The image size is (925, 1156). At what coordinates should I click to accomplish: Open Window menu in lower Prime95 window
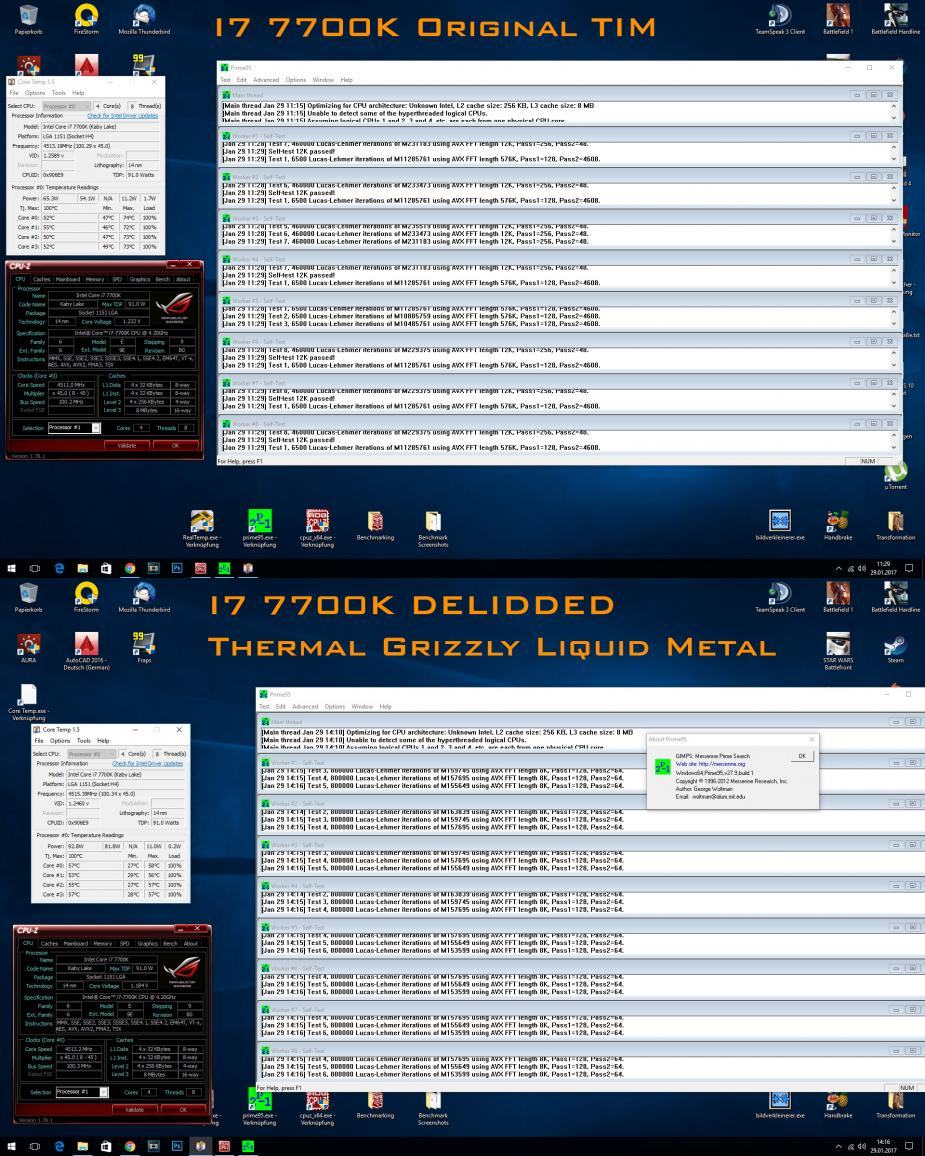pos(362,706)
